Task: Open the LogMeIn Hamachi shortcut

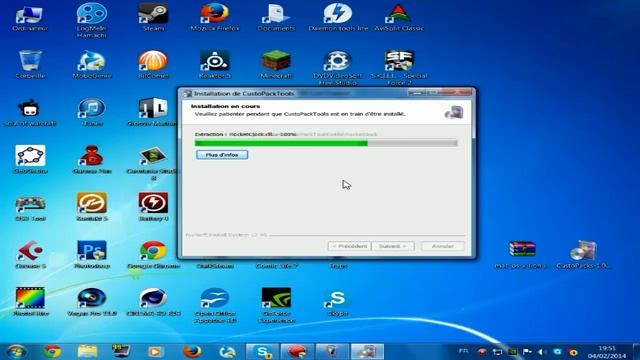Action: click(92, 20)
